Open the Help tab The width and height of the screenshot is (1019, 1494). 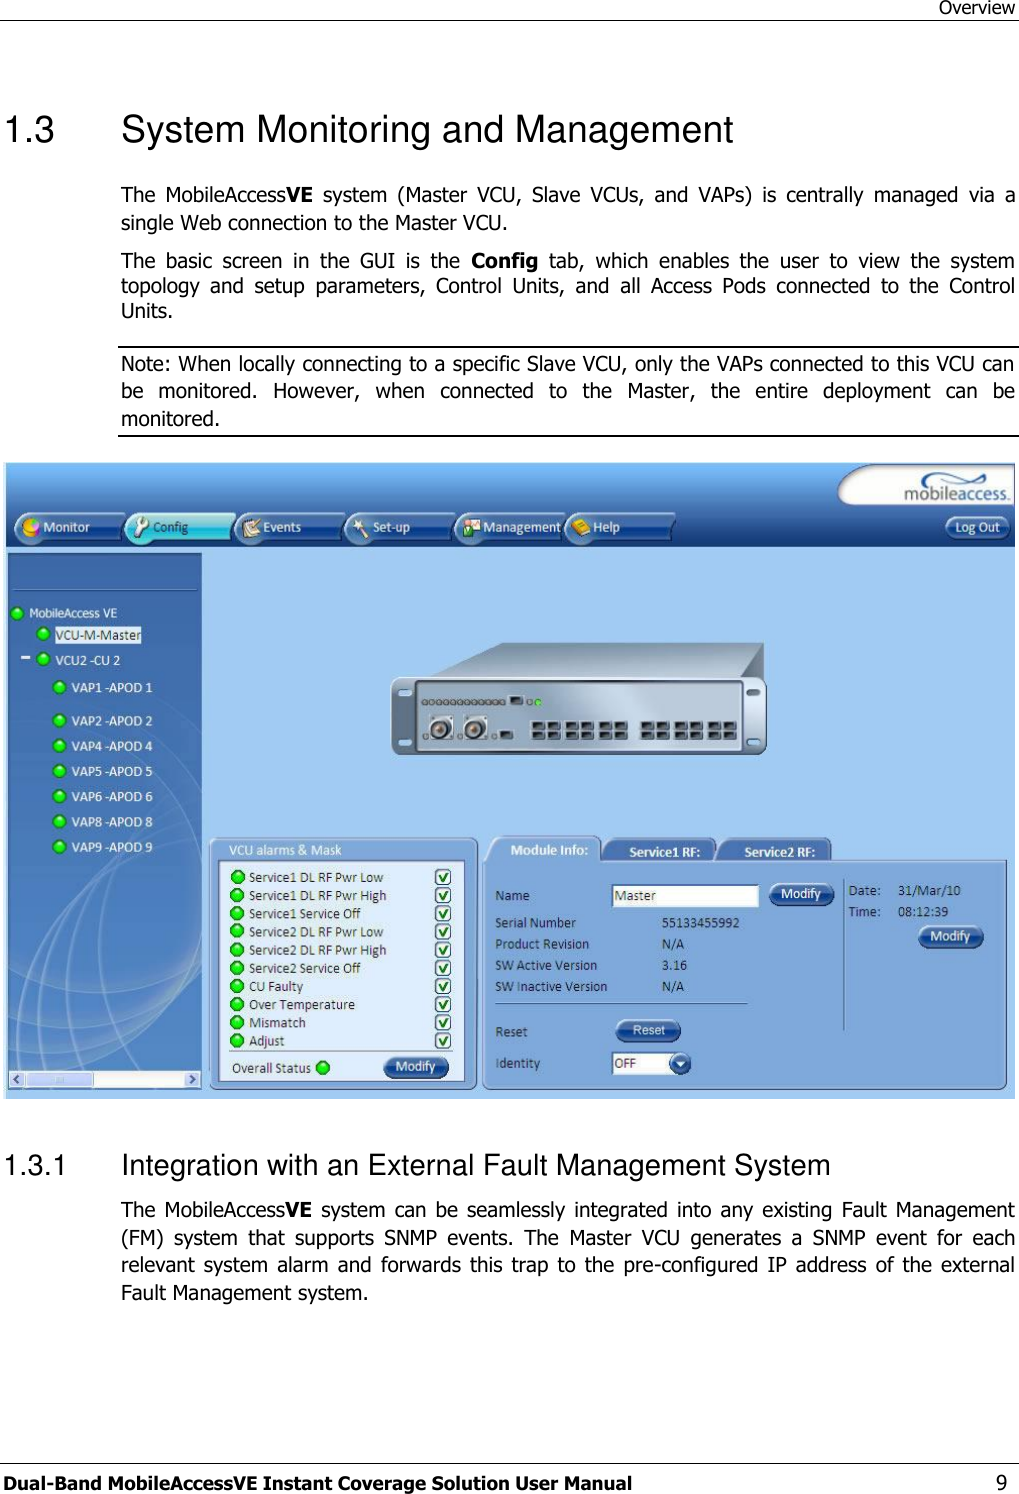click(619, 527)
